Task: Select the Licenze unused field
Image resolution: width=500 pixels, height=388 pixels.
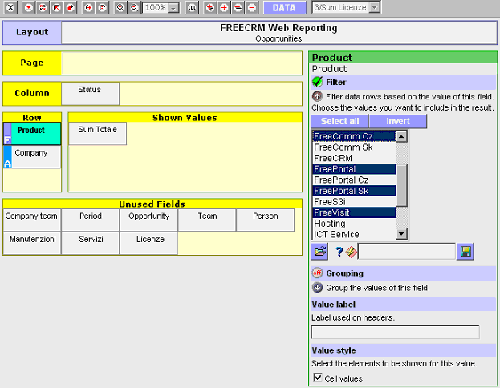Action: tap(149, 243)
